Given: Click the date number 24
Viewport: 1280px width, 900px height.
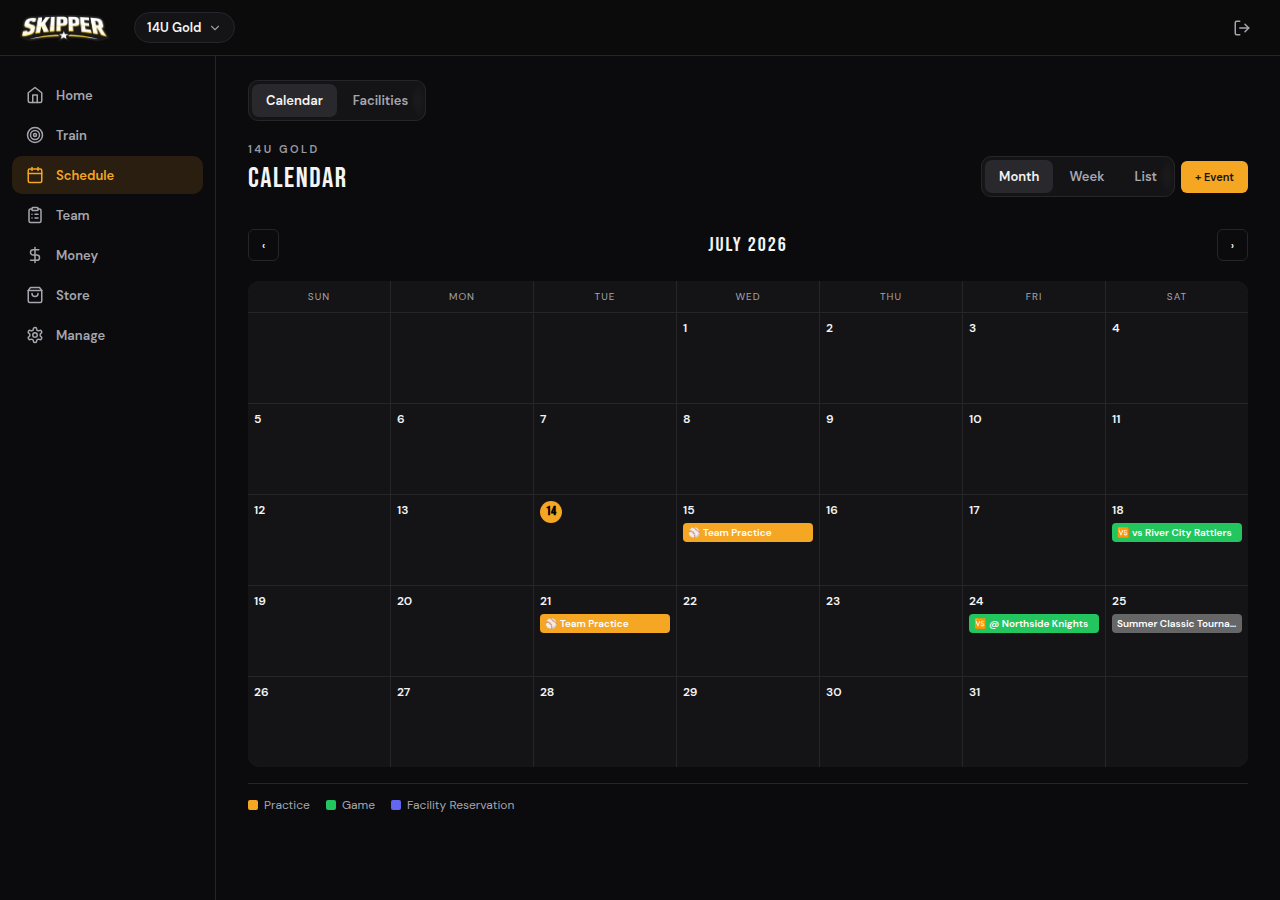Looking at the screenshot, I should pos(976,601).
